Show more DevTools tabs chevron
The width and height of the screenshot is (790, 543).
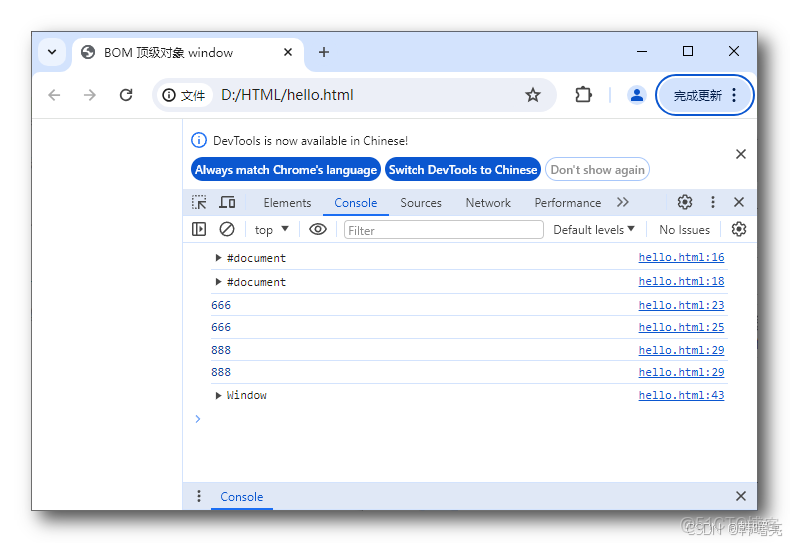[x=623, y=202]
